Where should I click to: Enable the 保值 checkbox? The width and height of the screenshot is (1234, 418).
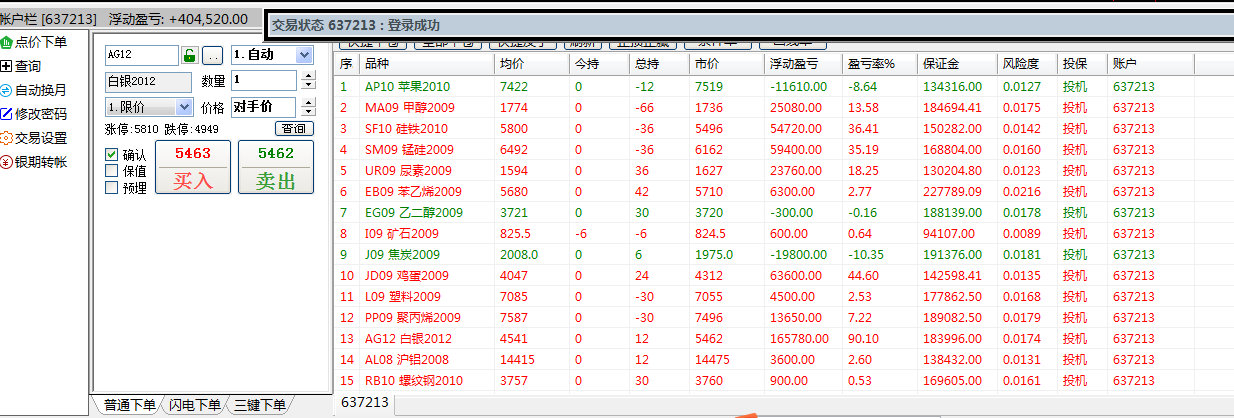click(112, 171)
